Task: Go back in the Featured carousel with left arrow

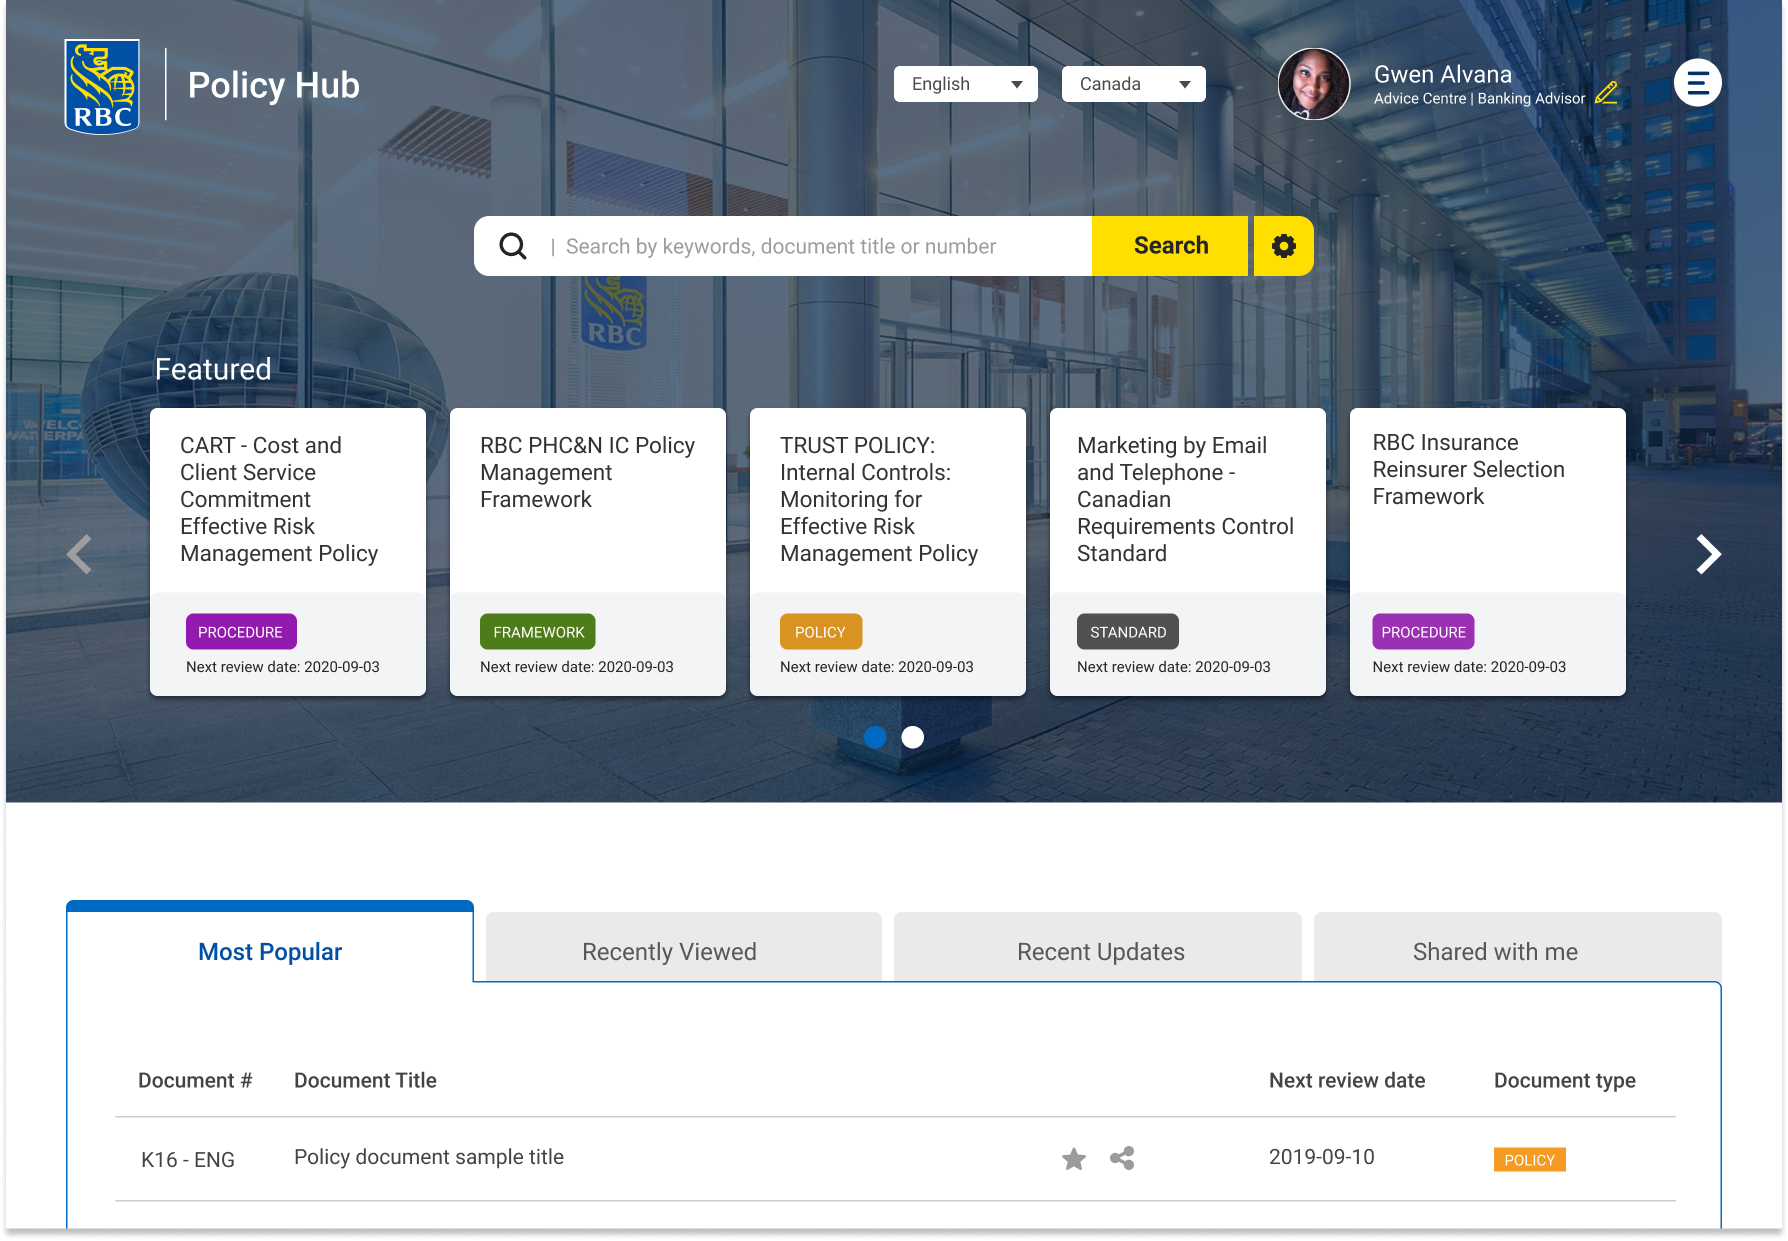Action: 80,554
